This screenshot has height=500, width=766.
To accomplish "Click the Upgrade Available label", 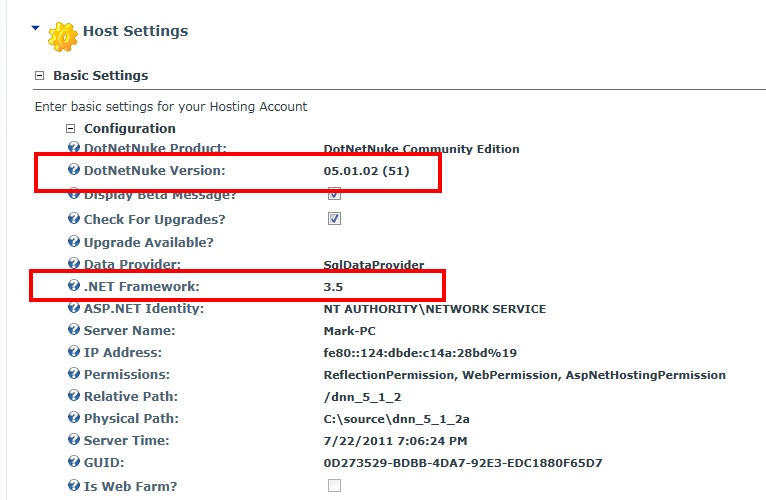I will [149, 242].
